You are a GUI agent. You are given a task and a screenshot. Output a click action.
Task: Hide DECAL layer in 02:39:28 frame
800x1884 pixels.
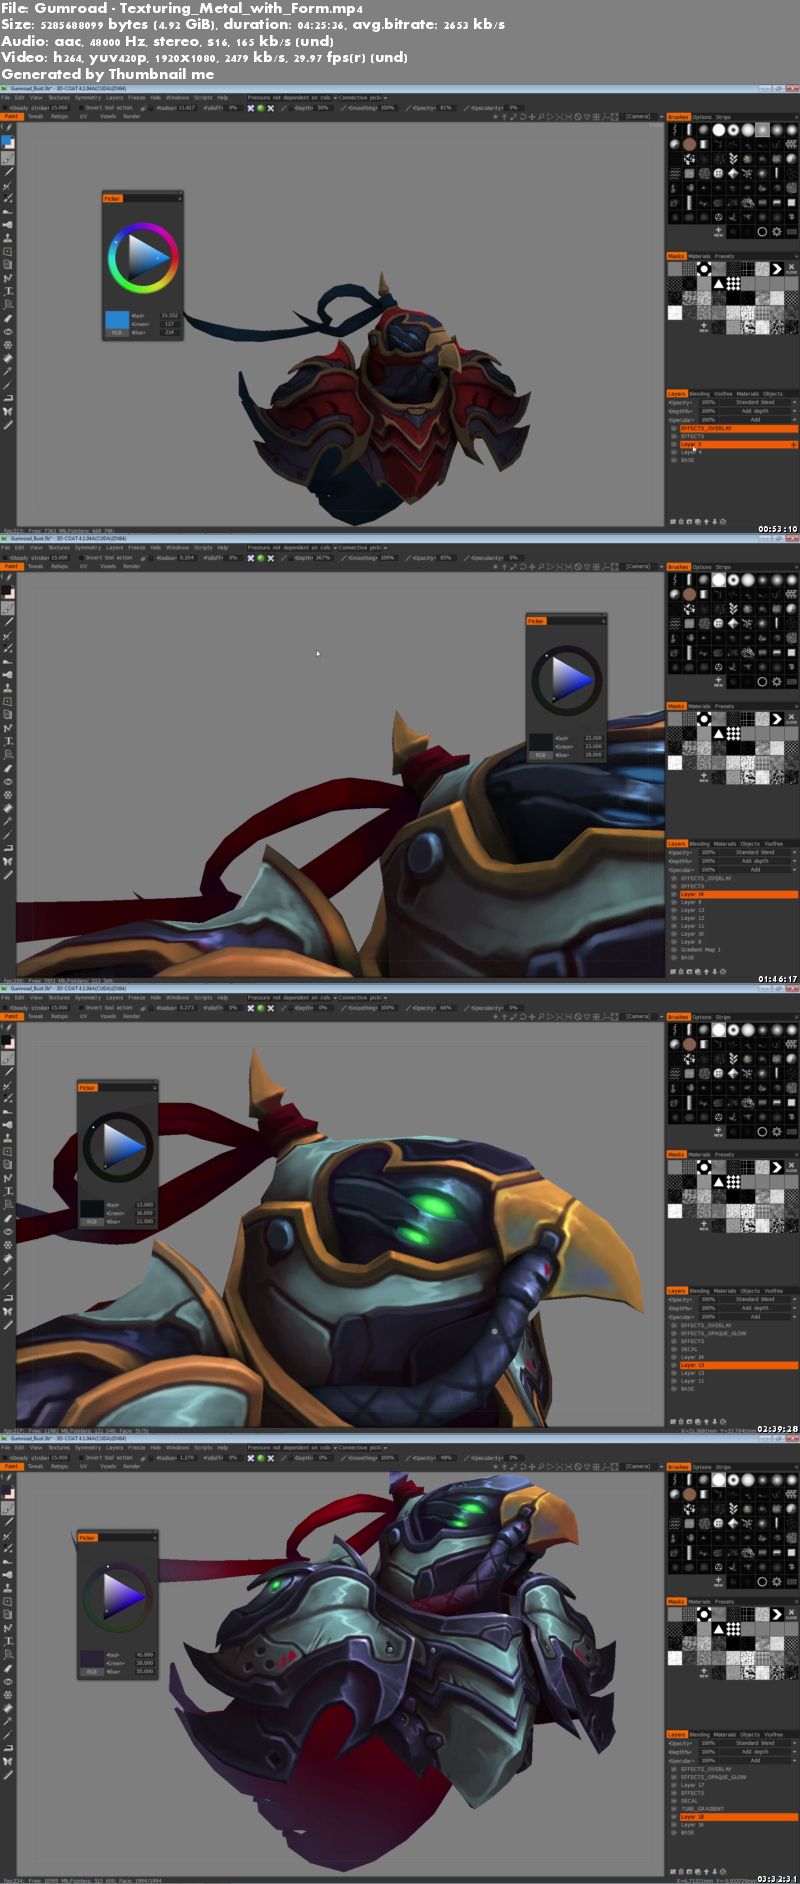pyautogui.click(x=674, y=1349)
